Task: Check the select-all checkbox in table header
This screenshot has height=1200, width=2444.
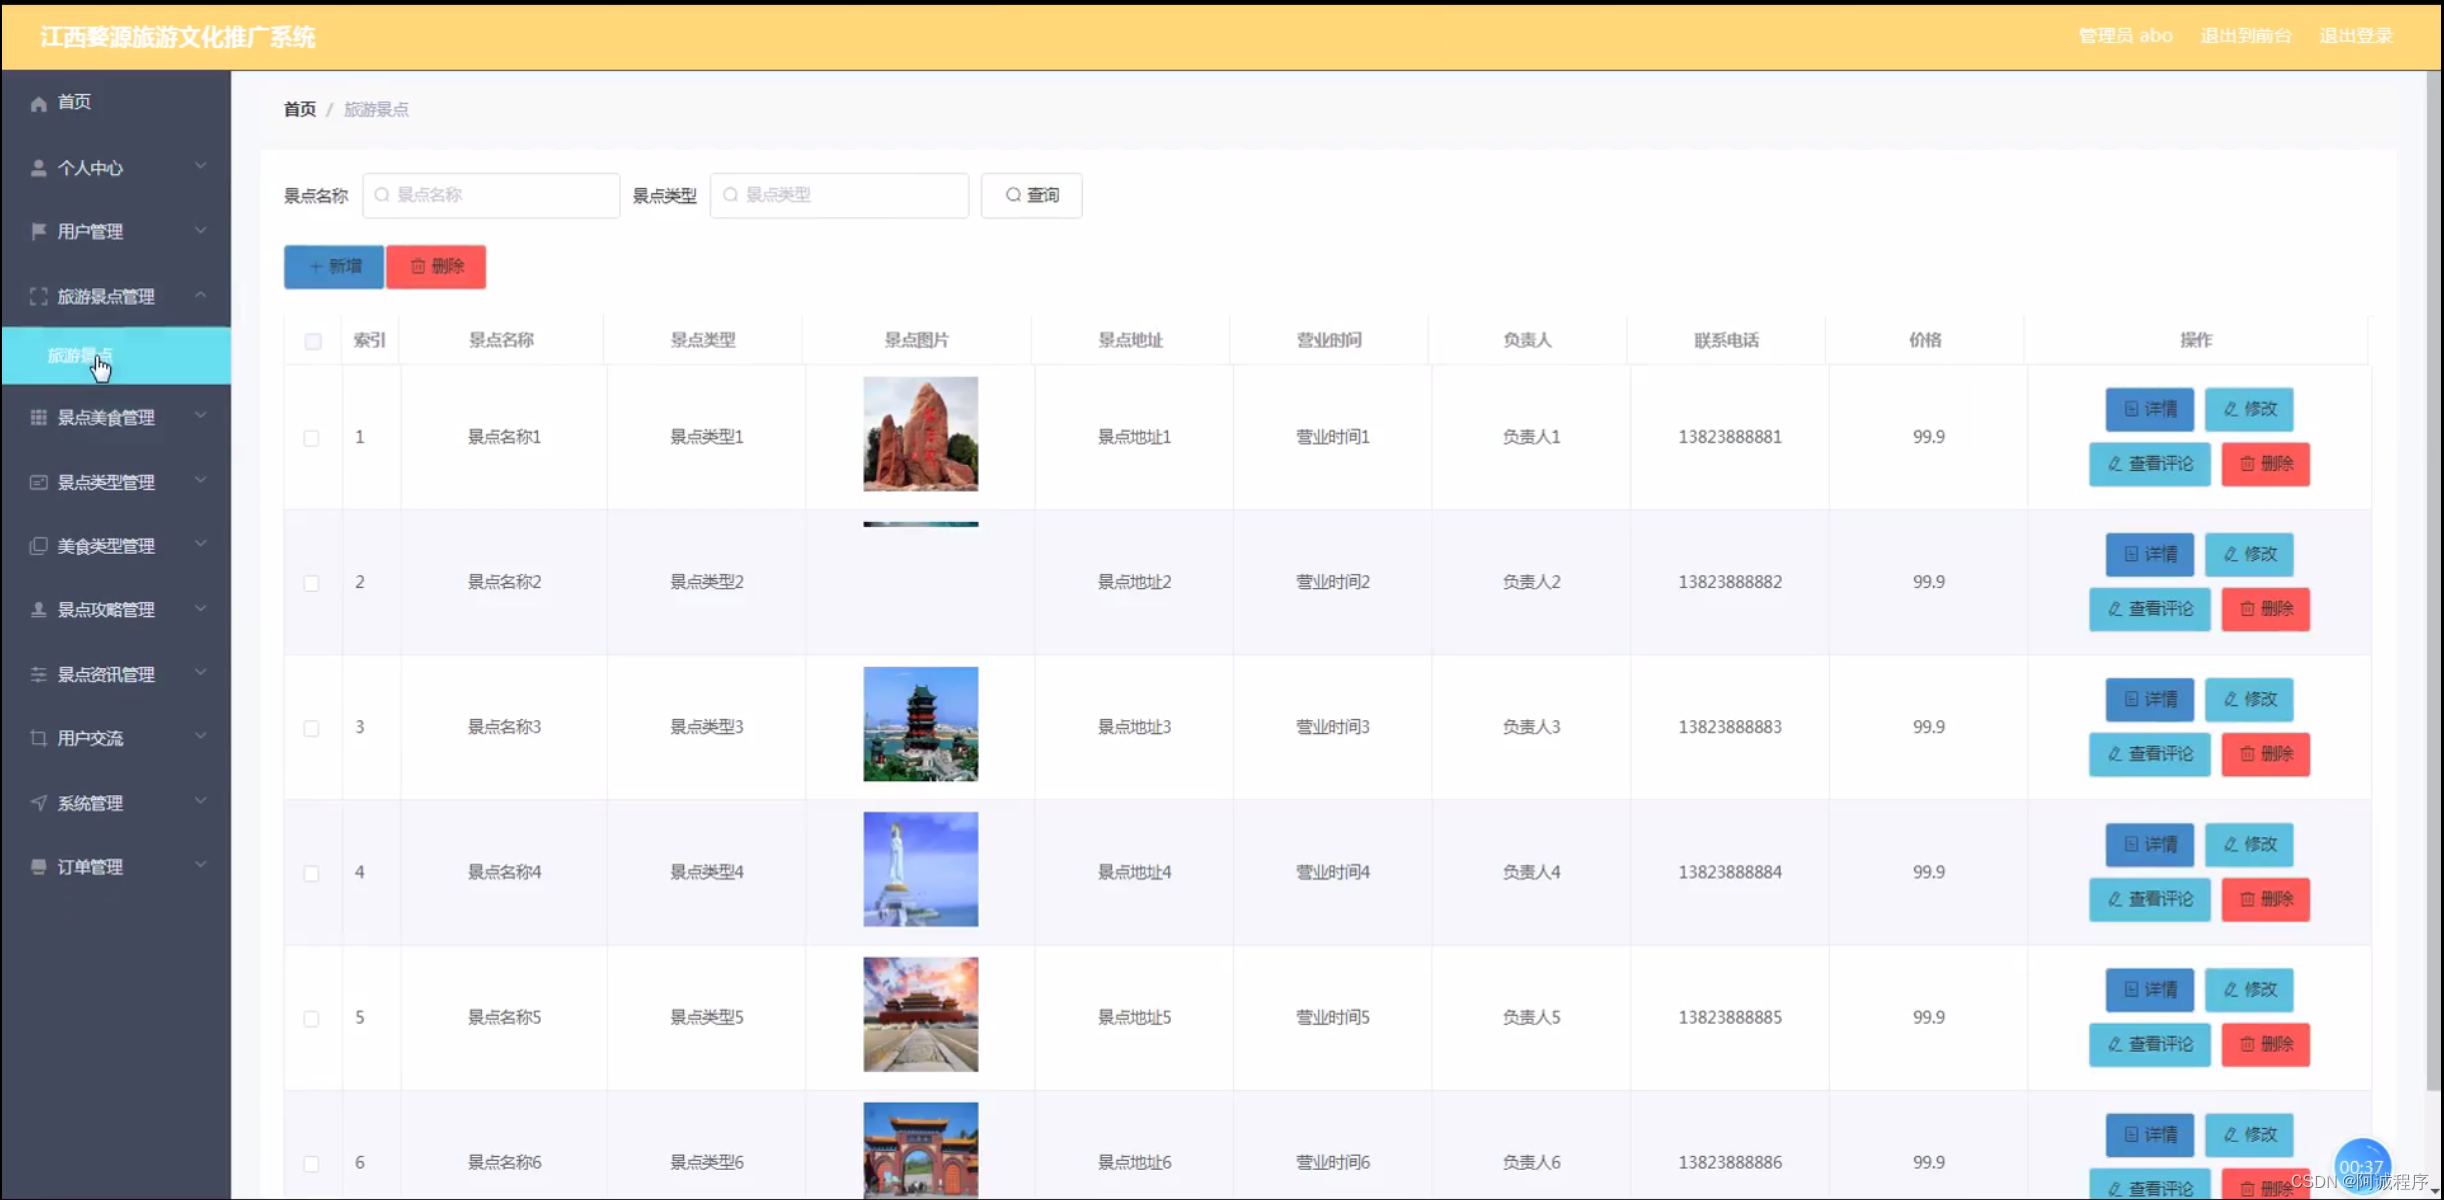Action: click(313, 340)
